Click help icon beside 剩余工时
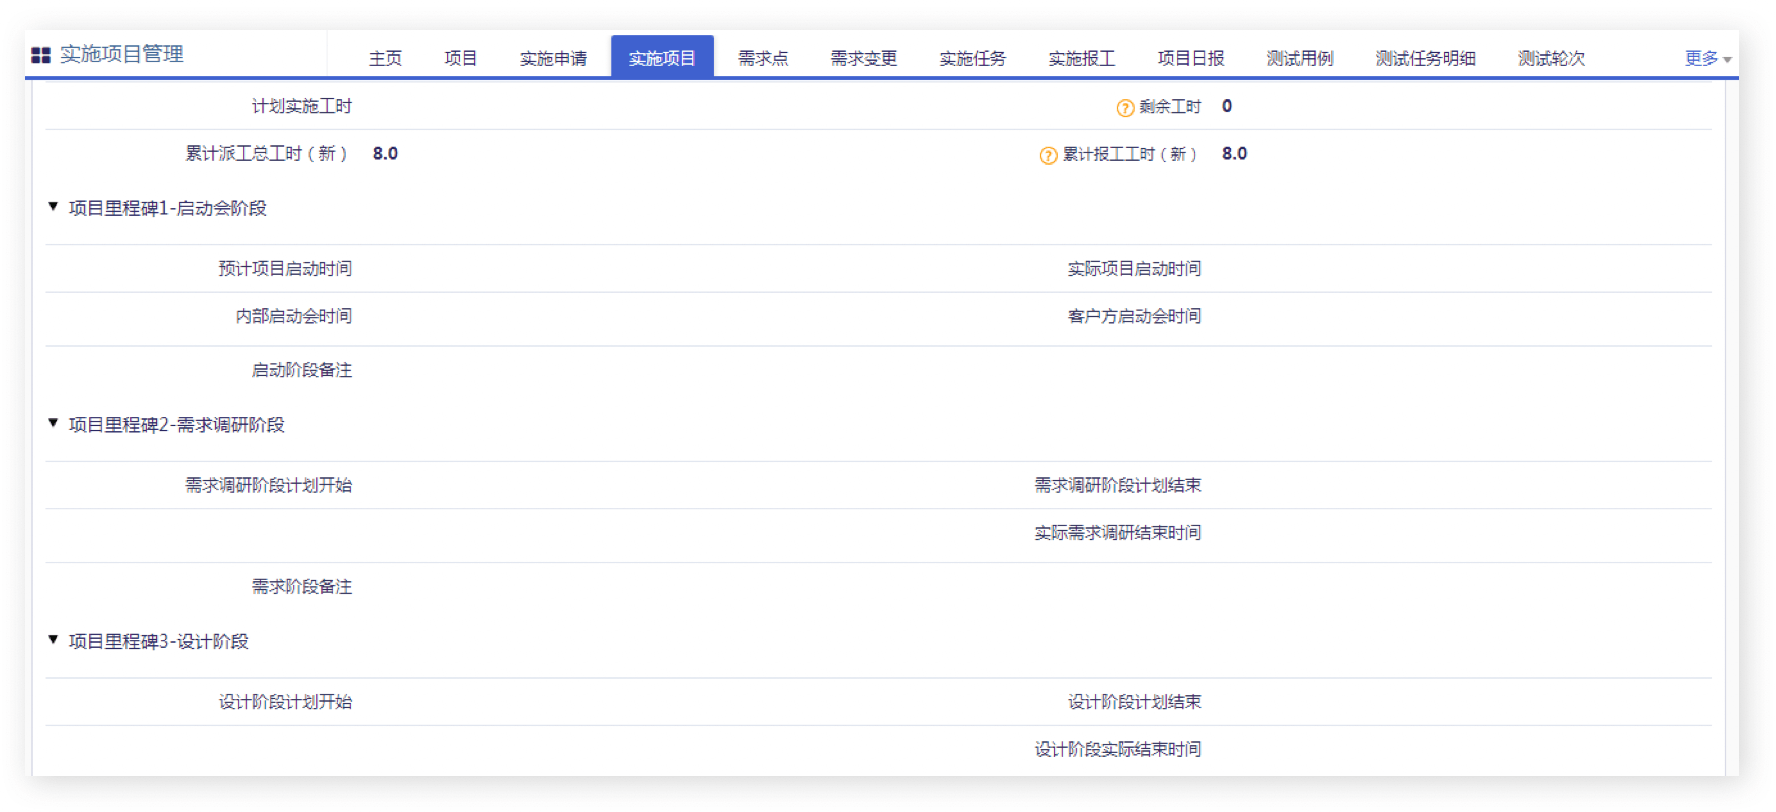Screen dimensions: 1776x812 click(x=1125, y=108)
